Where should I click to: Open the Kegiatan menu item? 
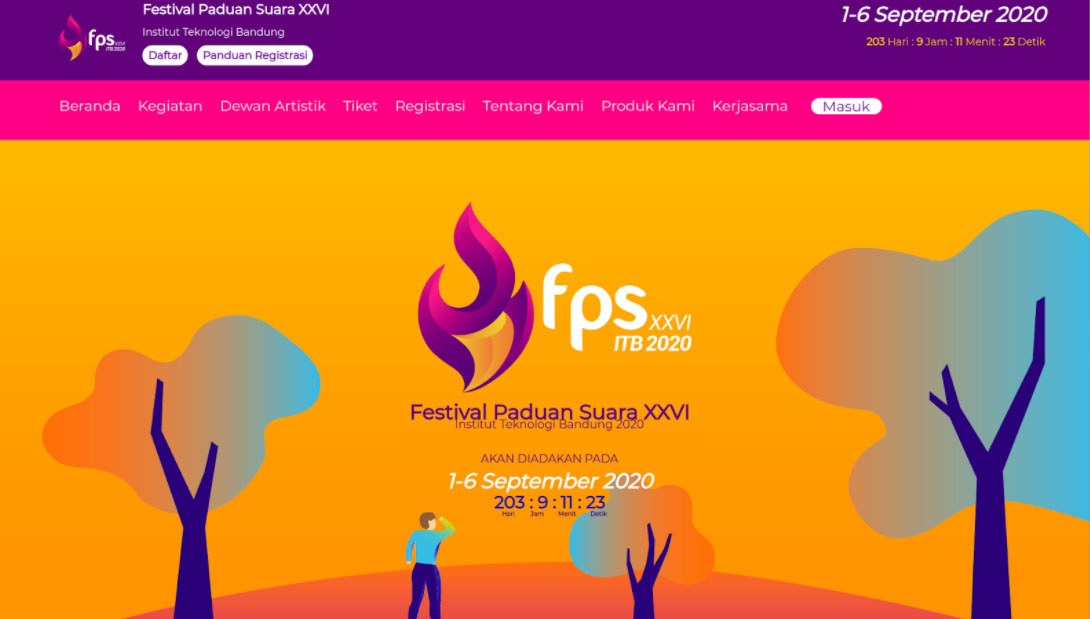point(170,106)
